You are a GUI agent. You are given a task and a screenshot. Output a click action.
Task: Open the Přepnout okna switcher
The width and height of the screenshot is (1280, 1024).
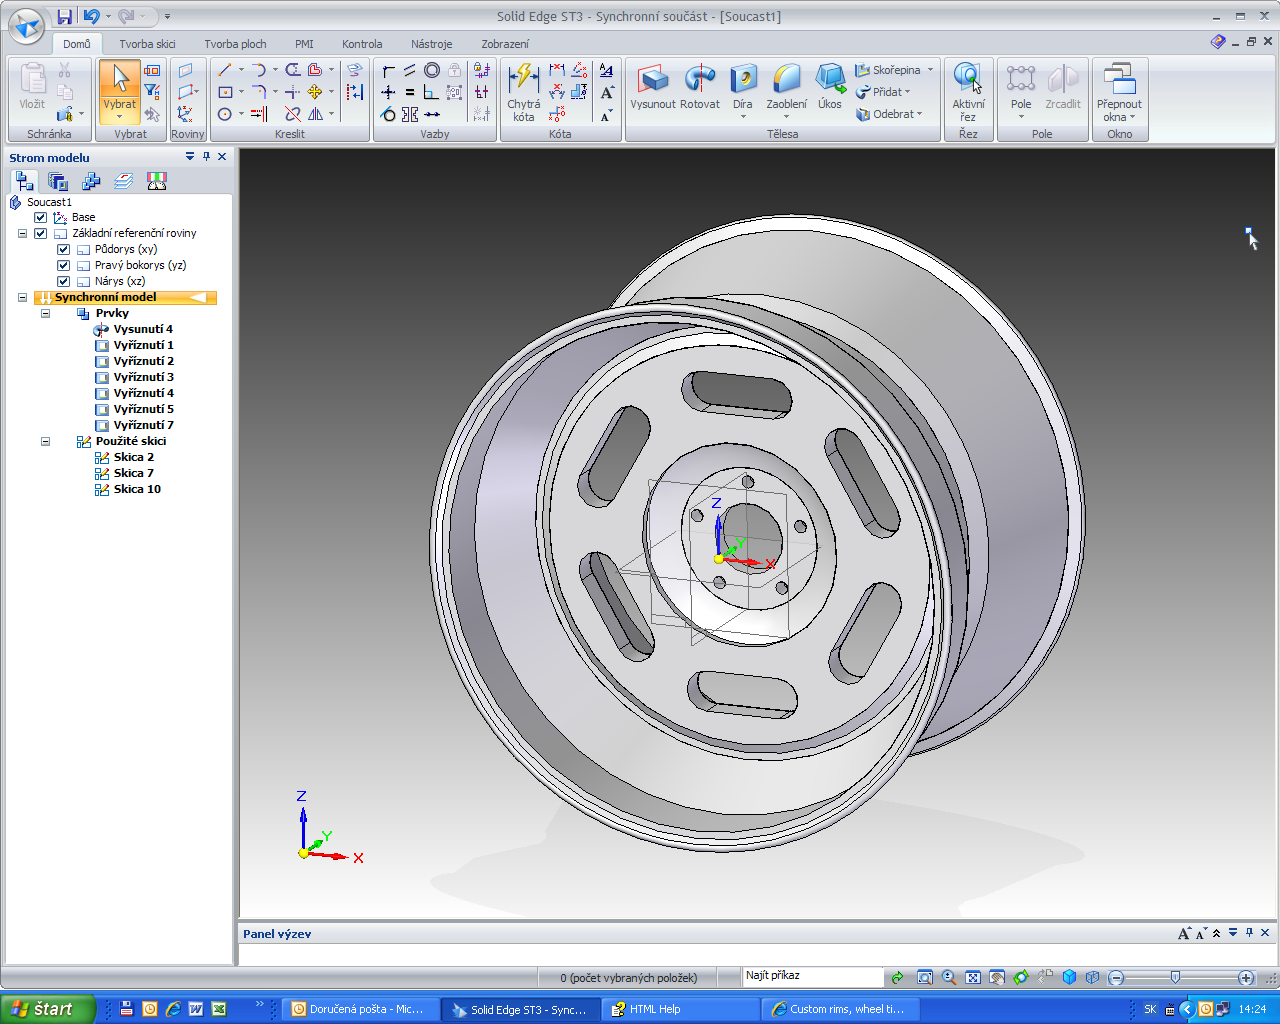(x=1118, y=79)
